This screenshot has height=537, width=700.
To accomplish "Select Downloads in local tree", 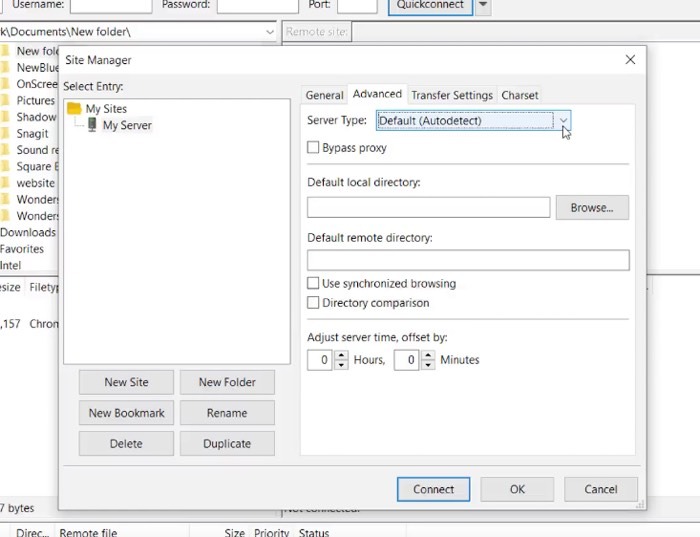I will click(x=28, y=232).
